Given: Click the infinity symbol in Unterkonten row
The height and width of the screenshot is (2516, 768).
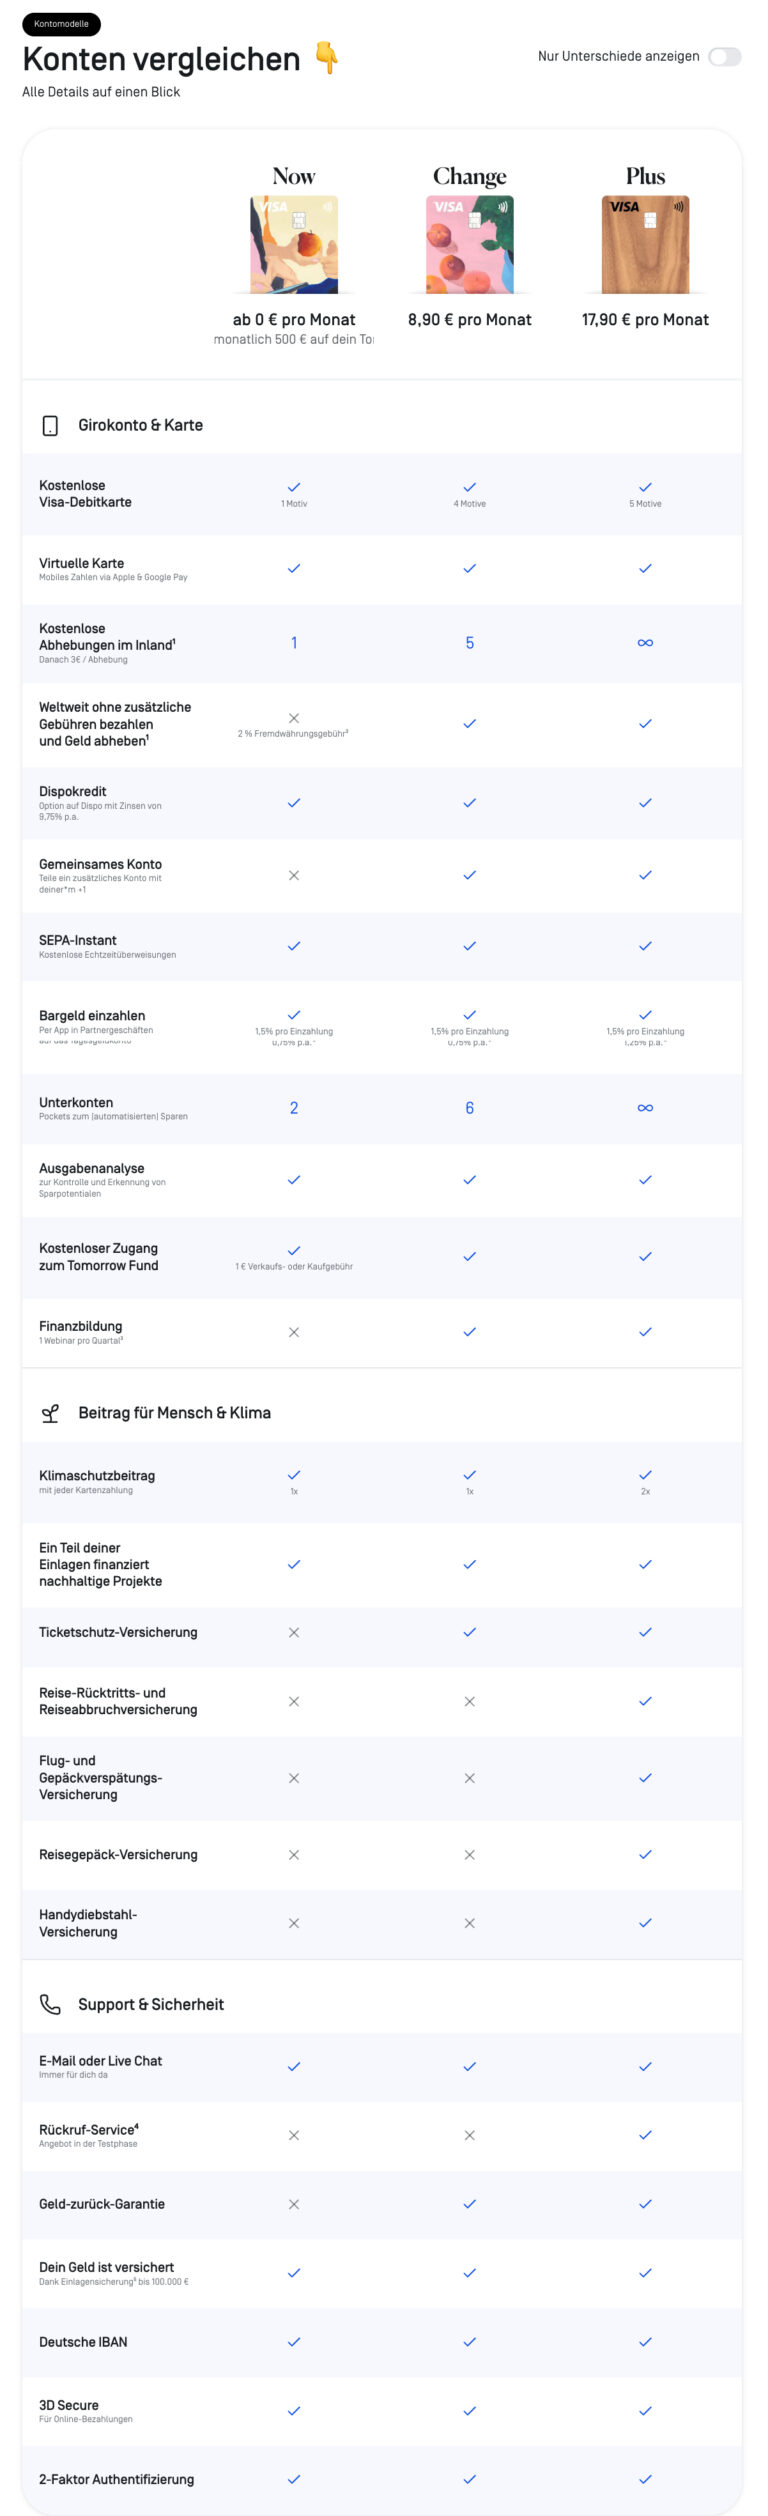Looking at the screenshot, I should point(646,1108).
